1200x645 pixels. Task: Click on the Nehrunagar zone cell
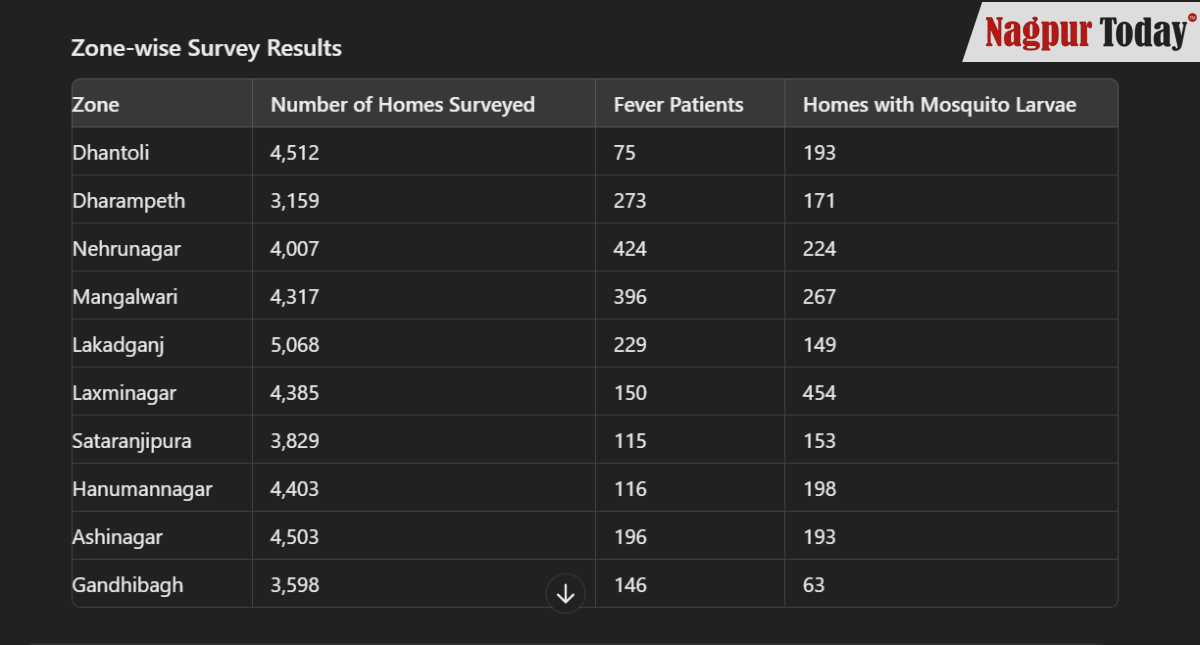pos(126,249)
